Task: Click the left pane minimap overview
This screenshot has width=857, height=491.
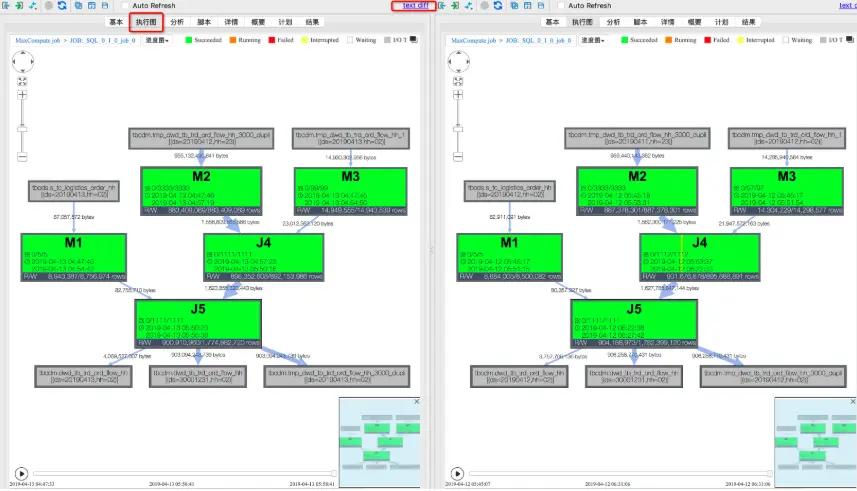Action: tap(379, 442)
